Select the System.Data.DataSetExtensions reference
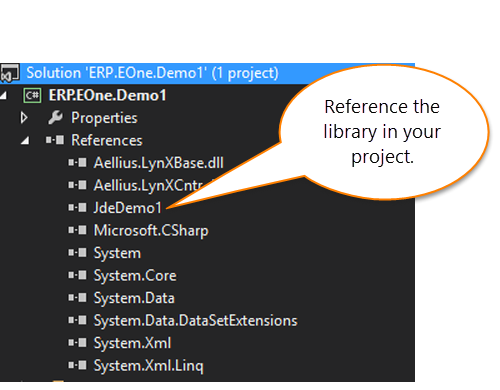Image resolution: width=500 pixels, height=390 pixels. click(x=195, y=321)
